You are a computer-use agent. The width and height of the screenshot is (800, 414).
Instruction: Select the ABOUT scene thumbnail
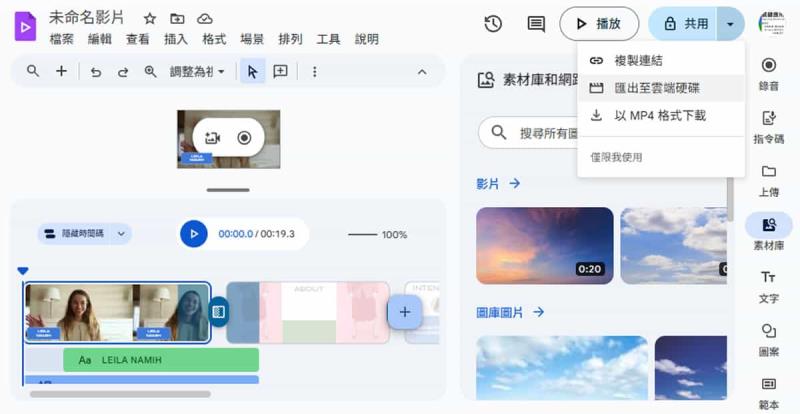pos(309,312)
